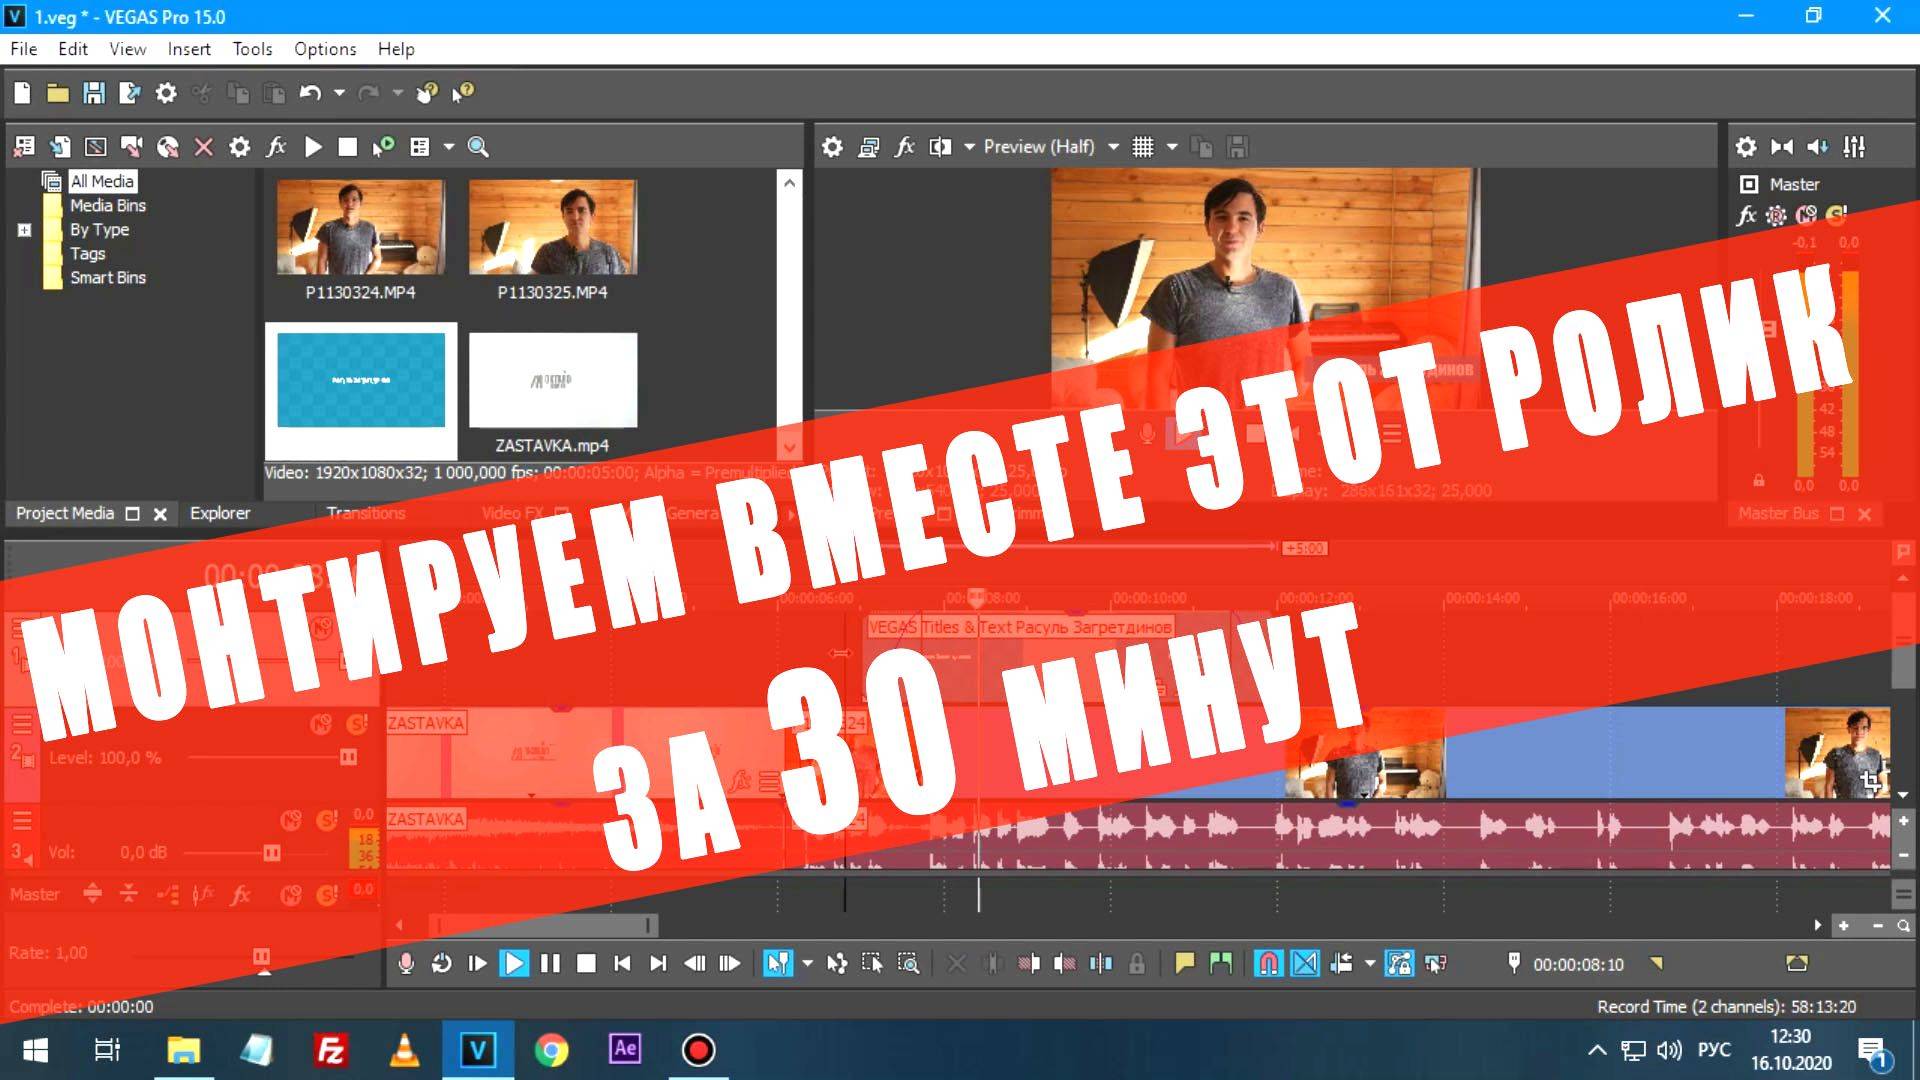Expand the By Type media tree node
Screen dimensions: 1920x1080
pos(24,230)
